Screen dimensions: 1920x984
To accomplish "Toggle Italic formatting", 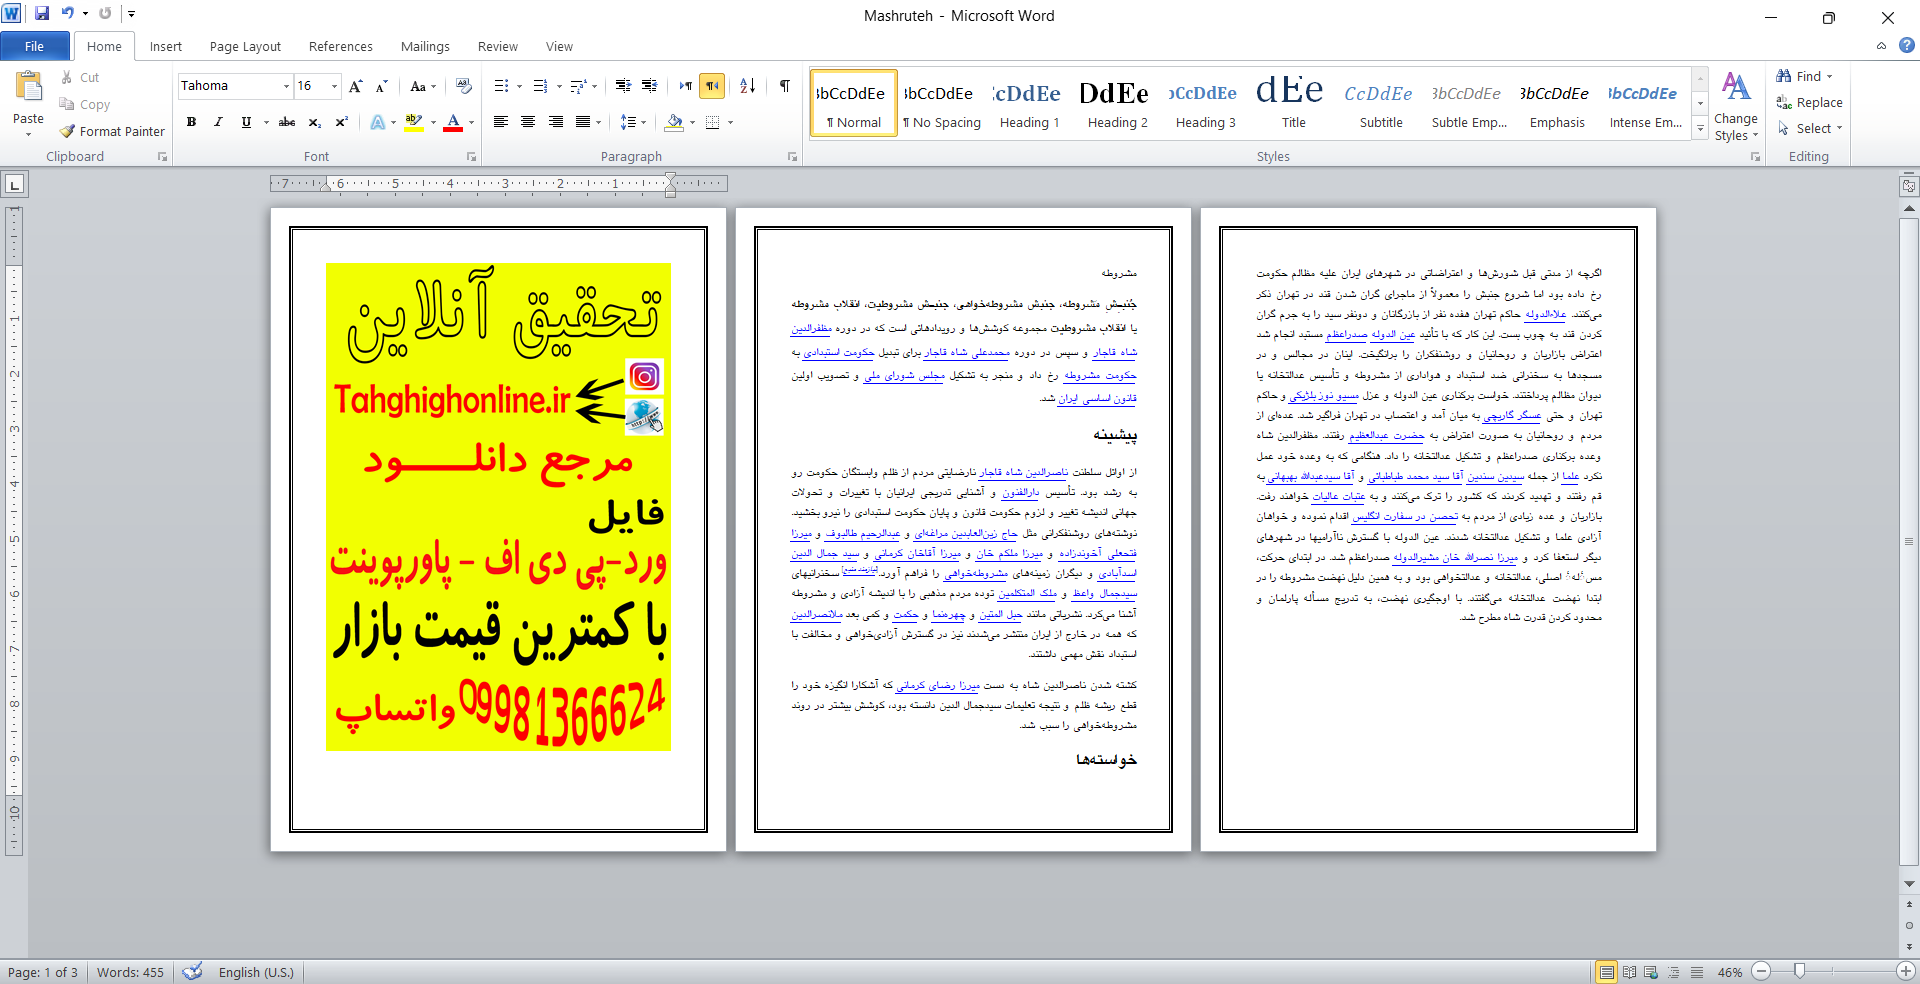I will [x=218, y=122].
